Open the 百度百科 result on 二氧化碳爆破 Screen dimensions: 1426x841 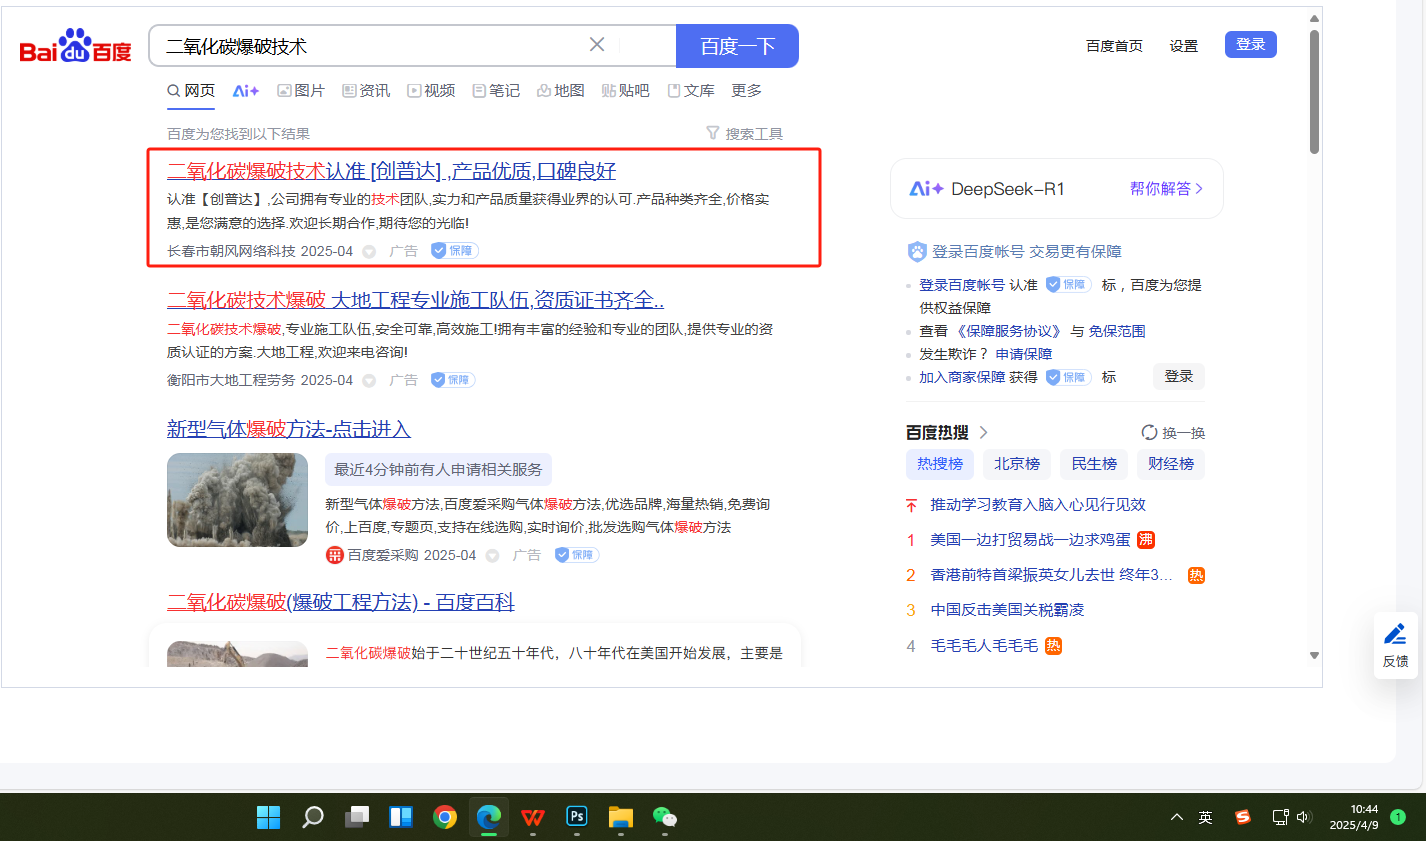coord(340,602)
